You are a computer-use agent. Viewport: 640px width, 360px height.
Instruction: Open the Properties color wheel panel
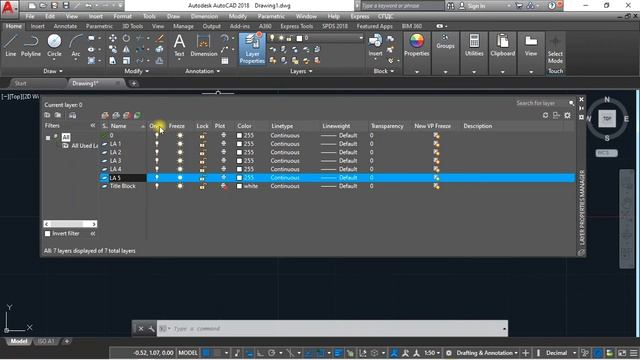416,45
